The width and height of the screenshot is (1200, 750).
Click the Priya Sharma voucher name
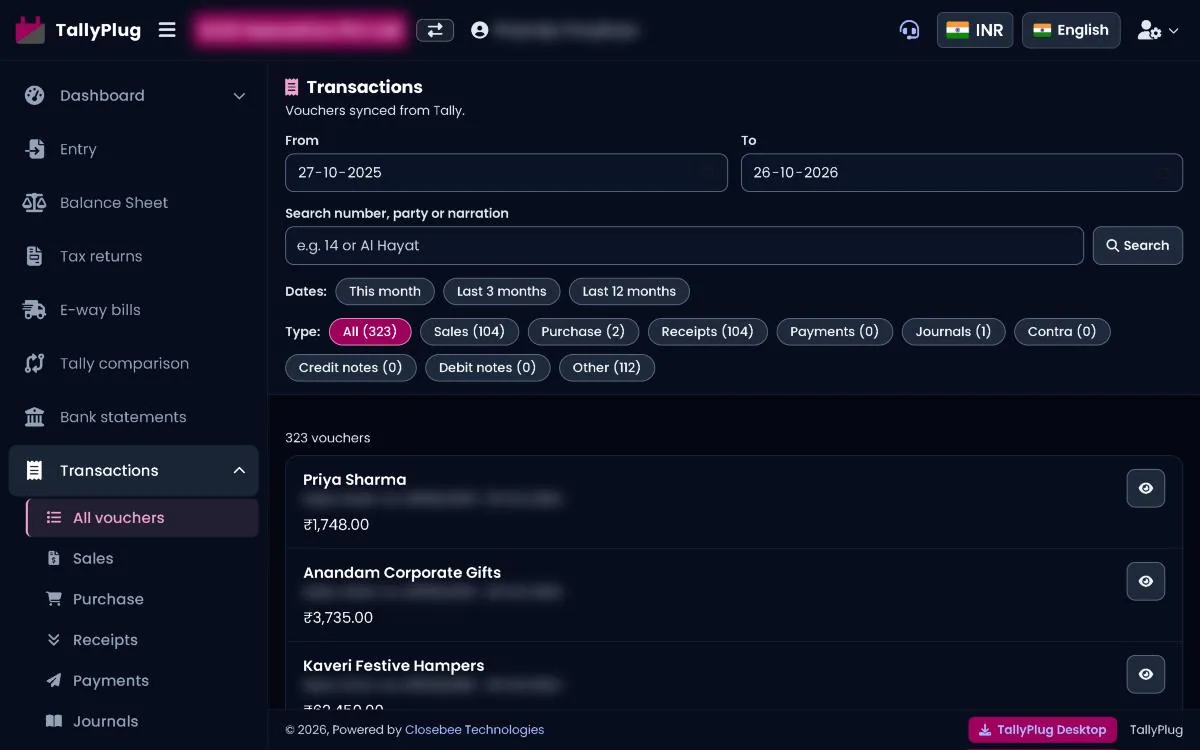coord(355,480)
